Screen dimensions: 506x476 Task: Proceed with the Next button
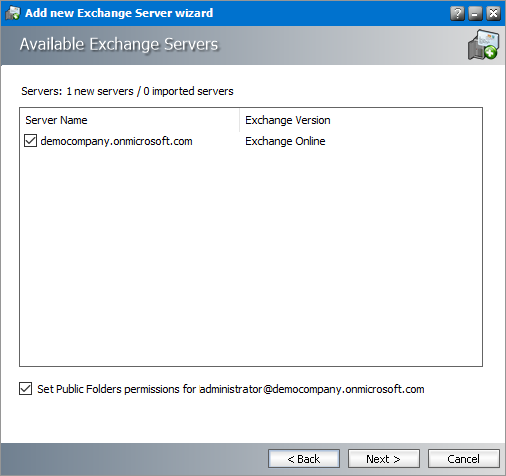click(x=384, y=459)
